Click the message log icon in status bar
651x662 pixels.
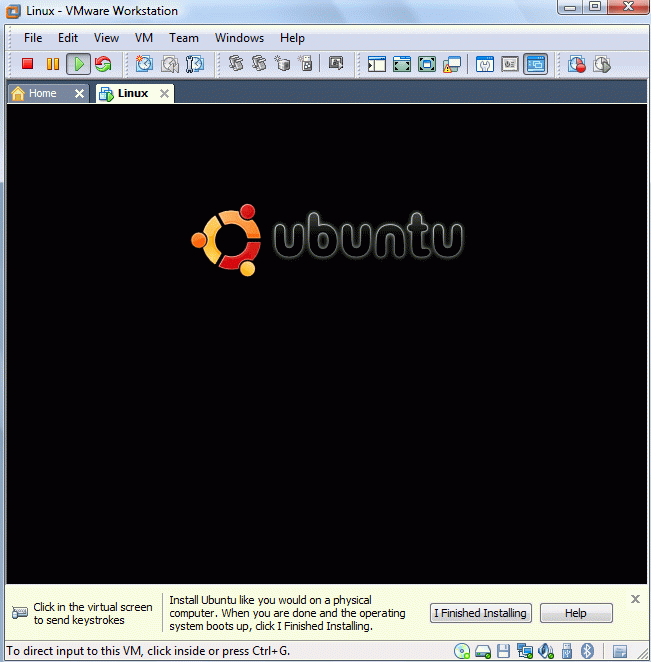pos(620,651)
